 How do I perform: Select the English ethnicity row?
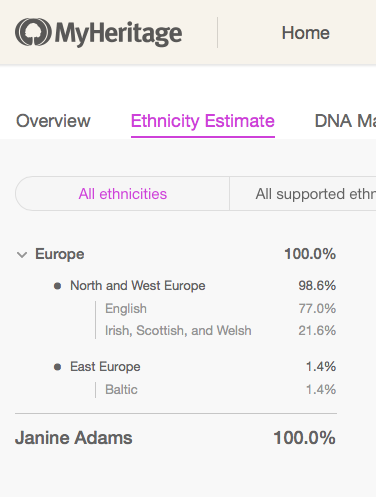(x=220, y=309)
